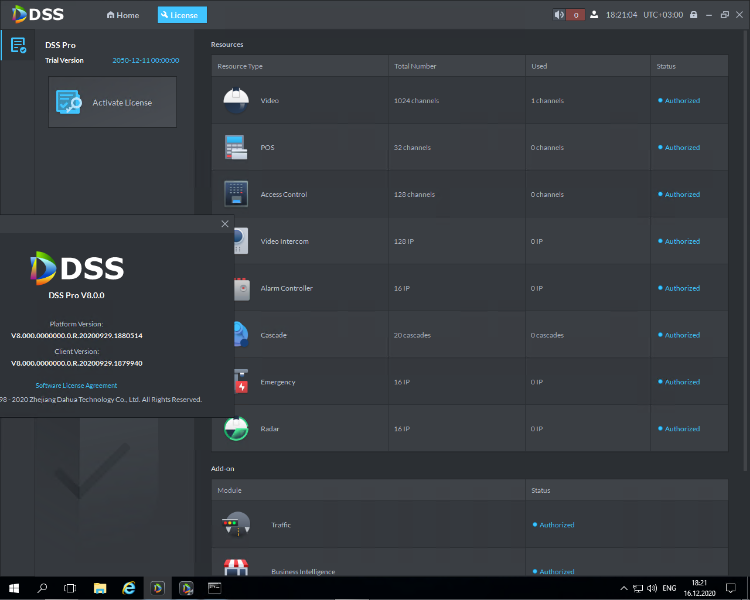Switch to the first DSS taskbar app
This screenshot has width=750, height=600.
pos(157,588)
